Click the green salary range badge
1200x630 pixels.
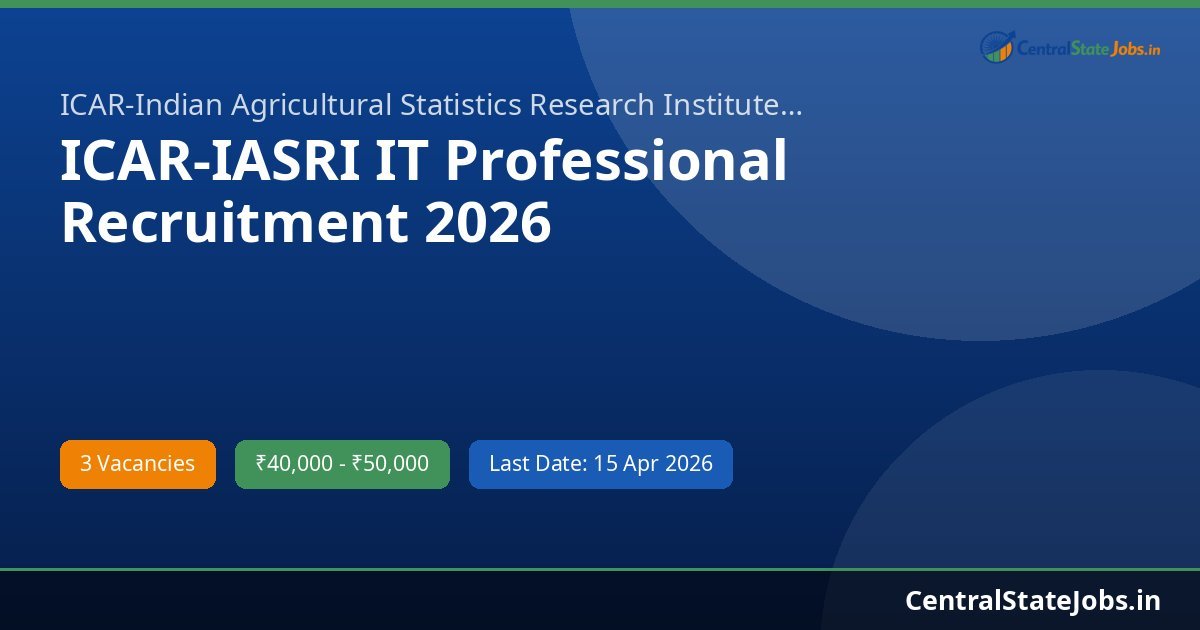341,463
